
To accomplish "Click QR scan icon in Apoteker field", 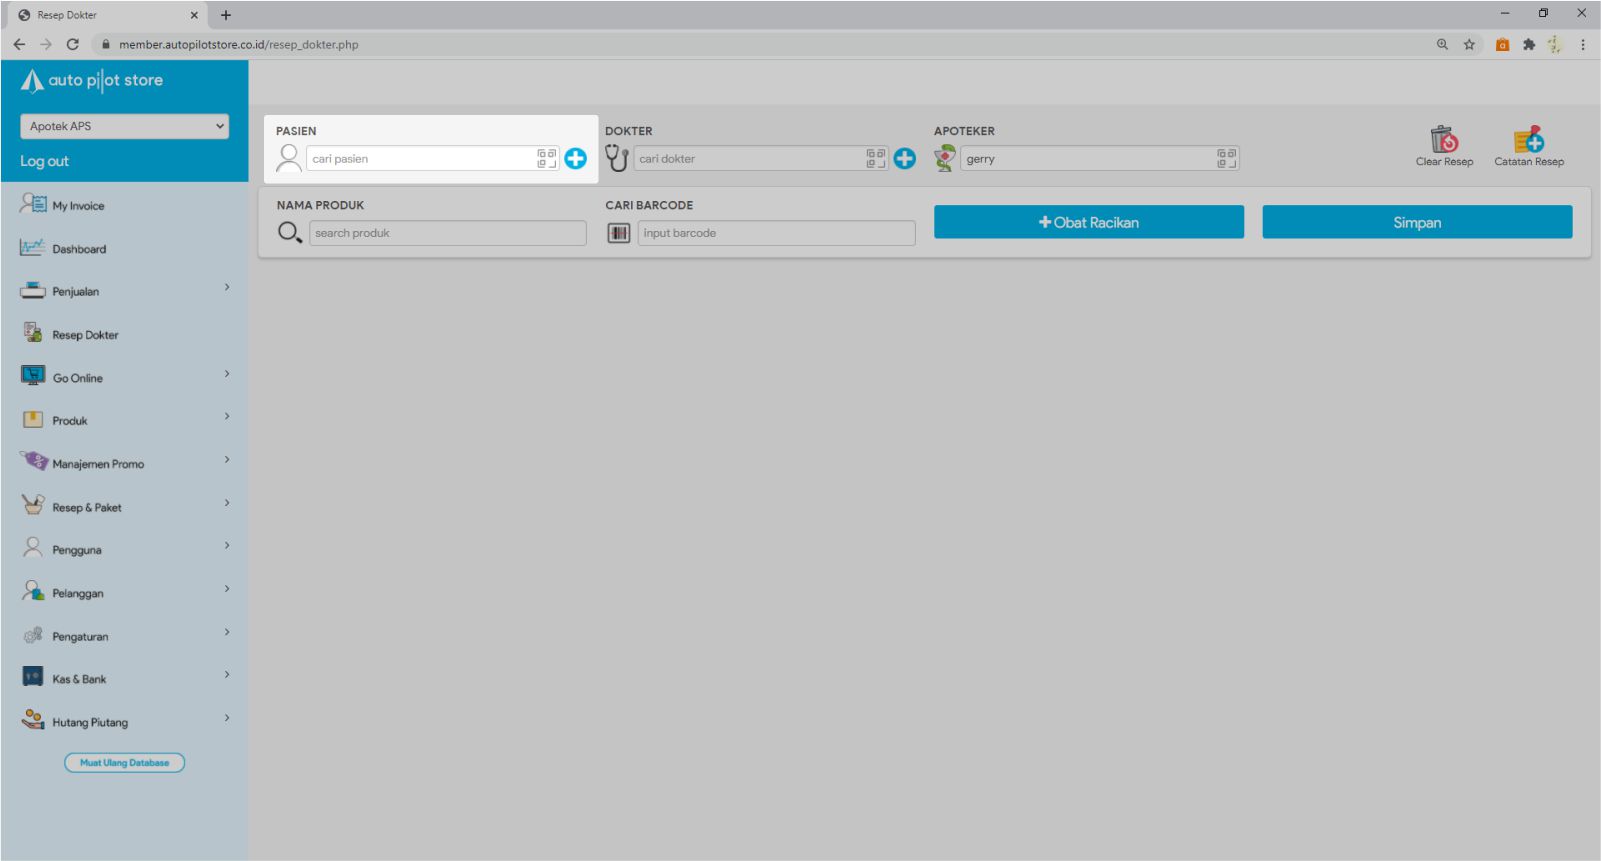I will [1226, 159].
